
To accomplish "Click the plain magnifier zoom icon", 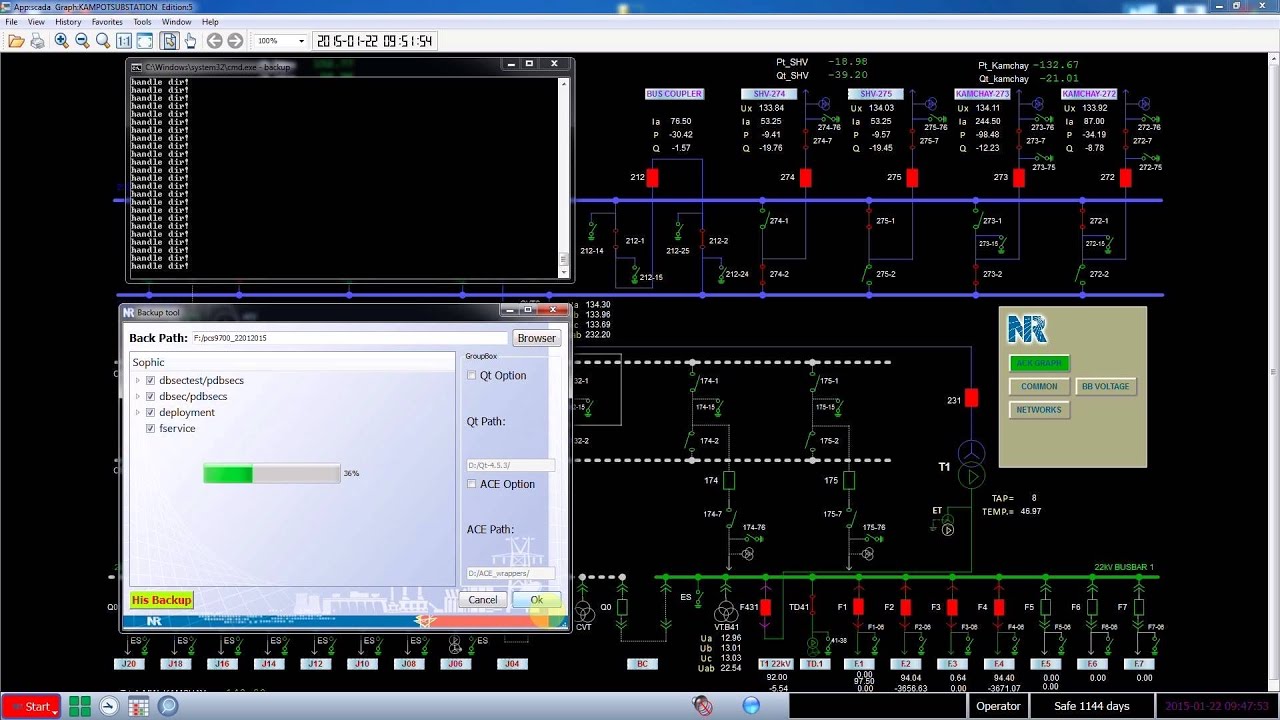I will (x=103, y=41).
